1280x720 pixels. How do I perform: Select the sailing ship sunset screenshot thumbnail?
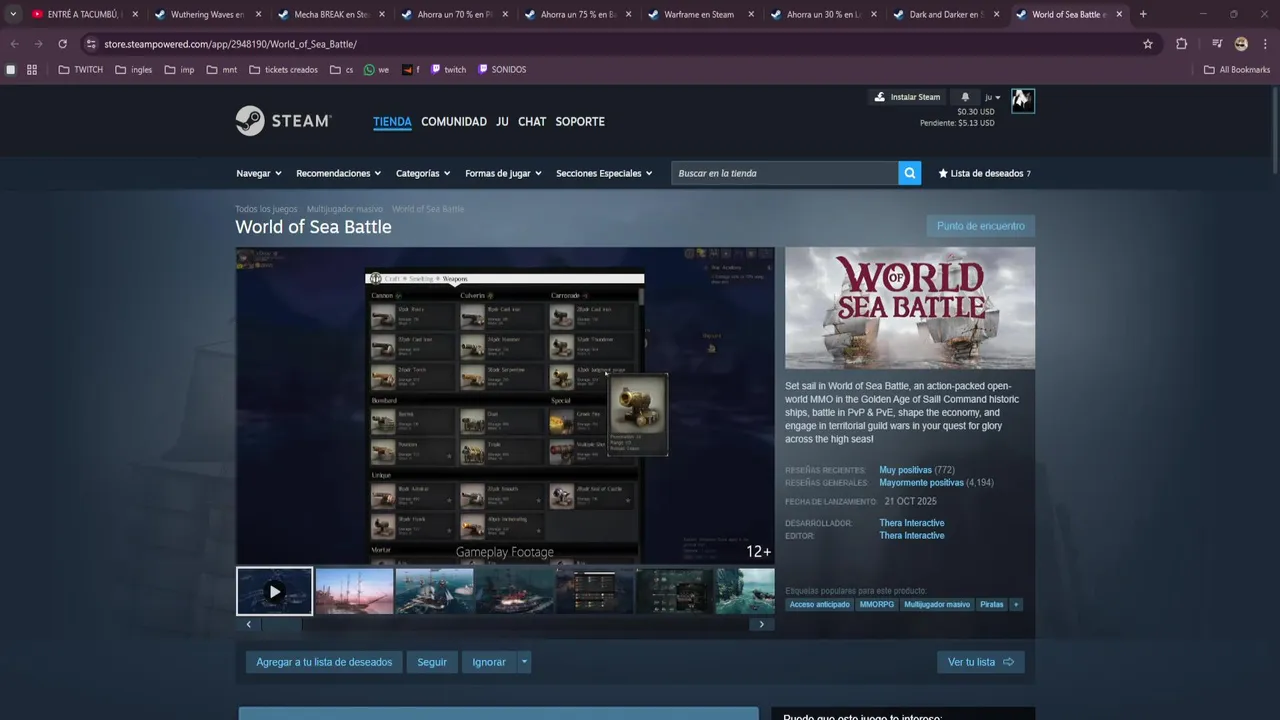(354, 591)
